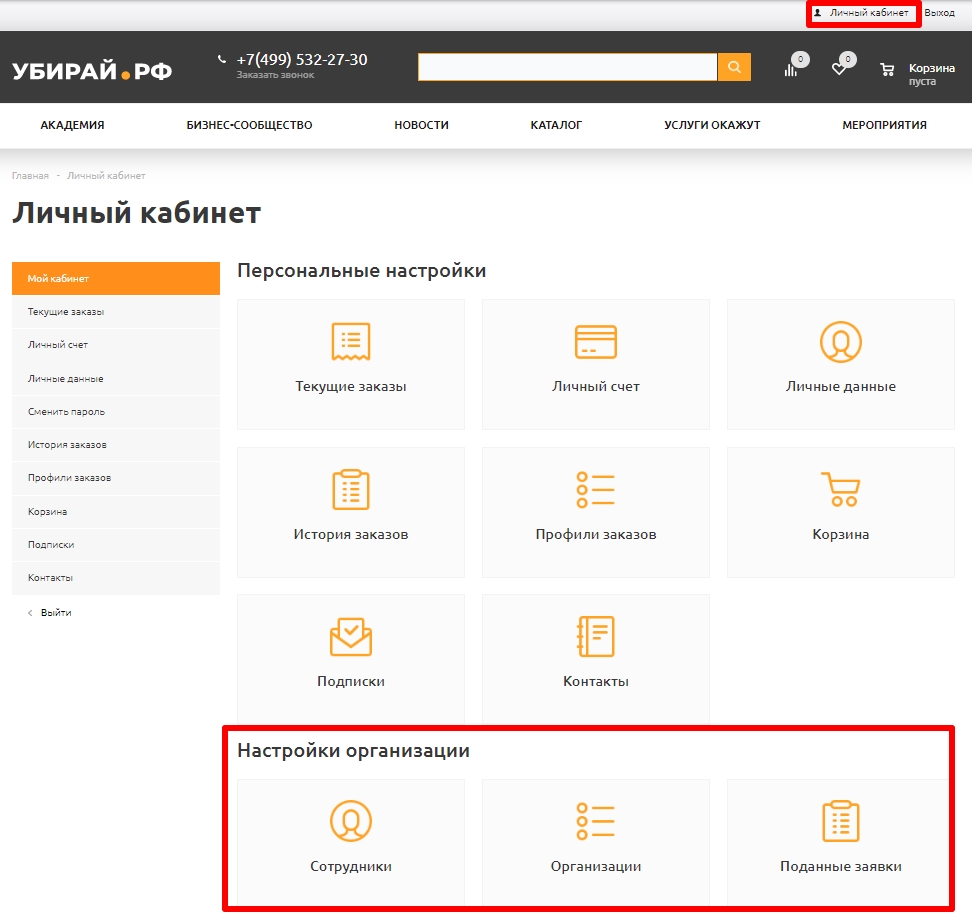972x922 pixels.
Task: Click Личный кабинет link in top bar
Action: coord(869,12)
